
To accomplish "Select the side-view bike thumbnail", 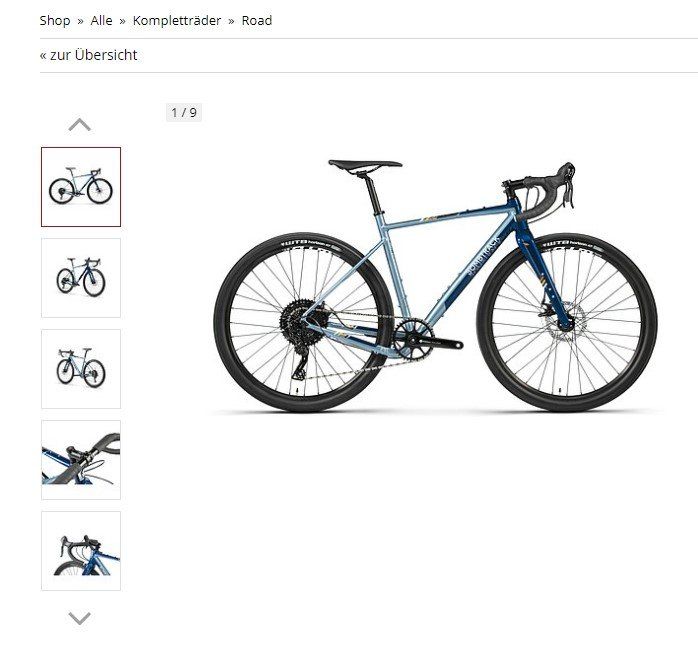I will 81,187.
